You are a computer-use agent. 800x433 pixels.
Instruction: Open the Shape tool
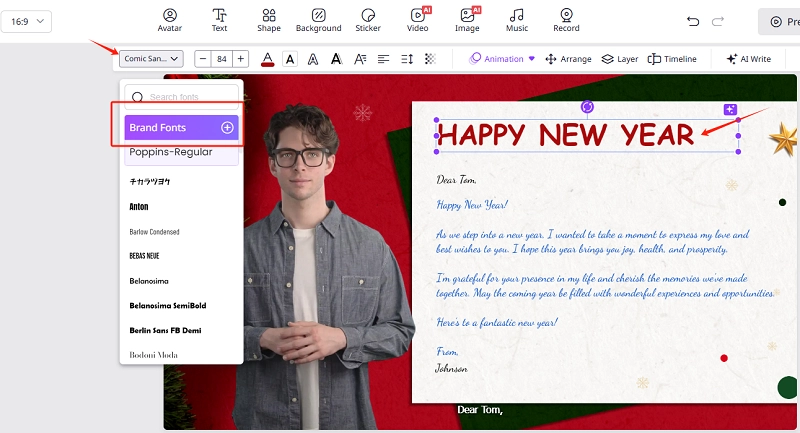tap(268, 20)
